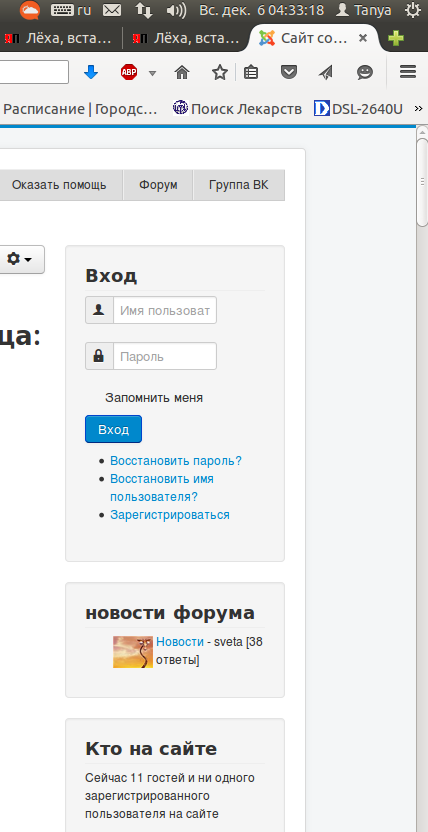Click the blue download arrow icon
This screenshot has height=832, width=428.
(x=91, y=72)
